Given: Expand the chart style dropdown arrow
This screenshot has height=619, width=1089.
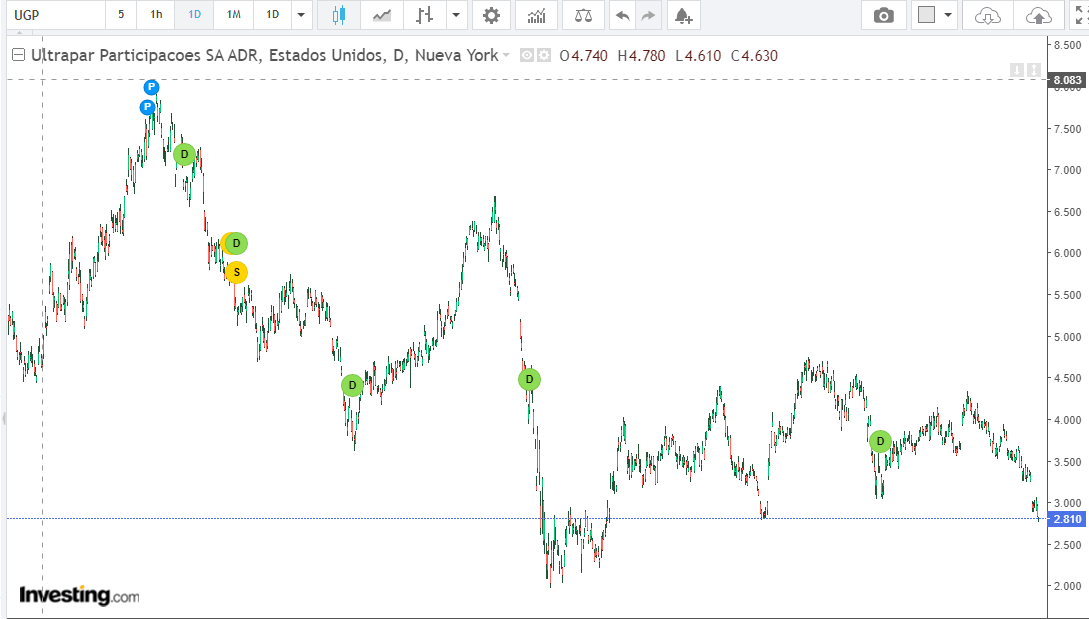Looking at the screenshot, I should point(456,15).
